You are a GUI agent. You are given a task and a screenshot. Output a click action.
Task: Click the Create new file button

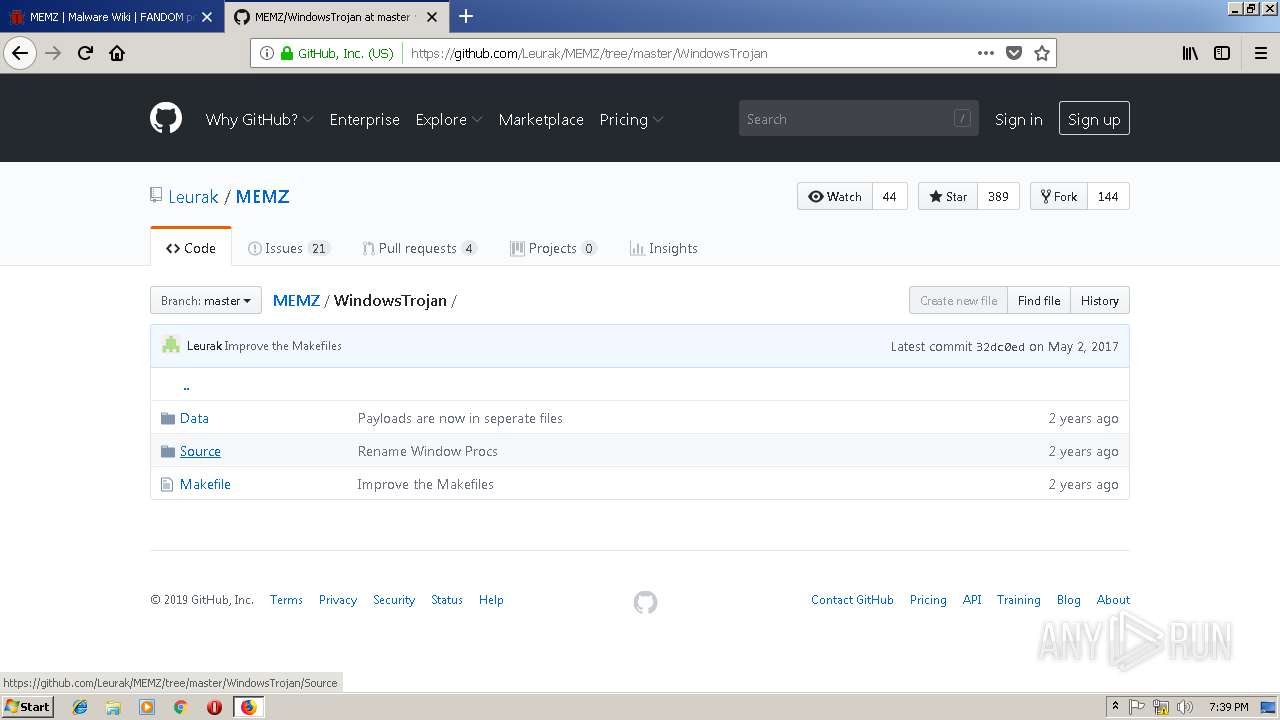(x=958, y=300)
